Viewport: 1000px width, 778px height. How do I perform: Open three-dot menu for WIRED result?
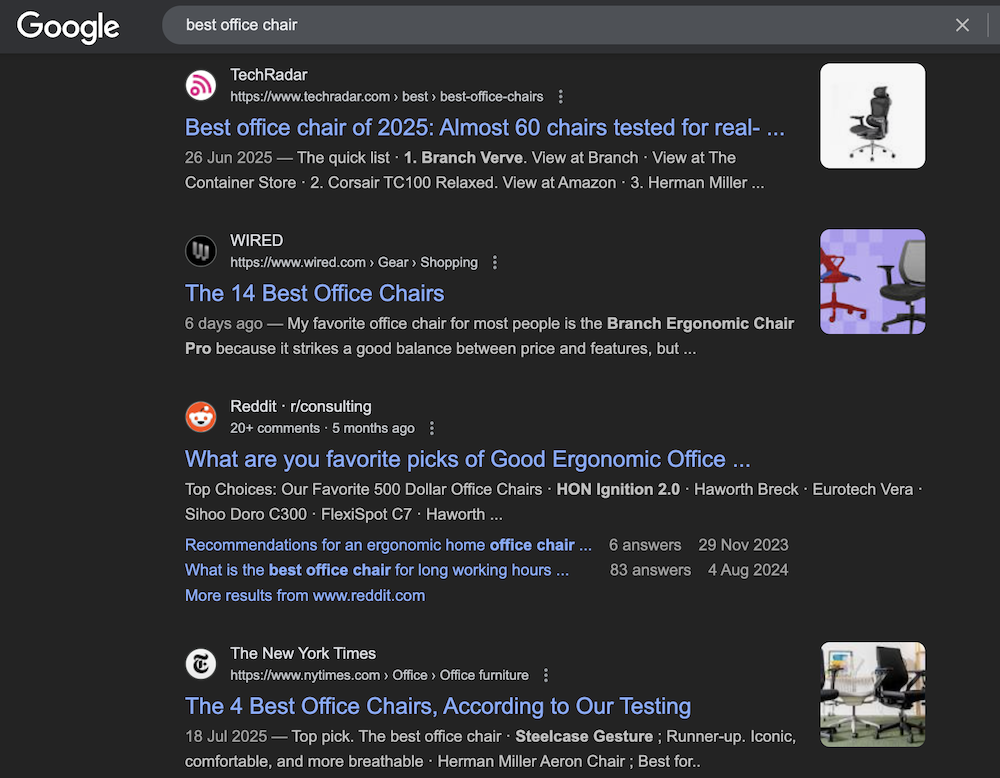495,263
